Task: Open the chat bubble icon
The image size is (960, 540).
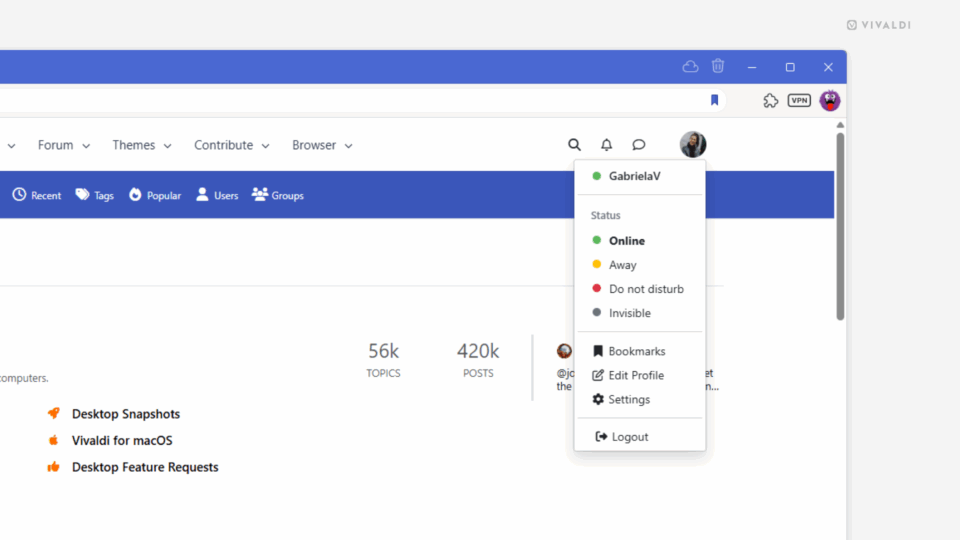Action: click(639, 144)
